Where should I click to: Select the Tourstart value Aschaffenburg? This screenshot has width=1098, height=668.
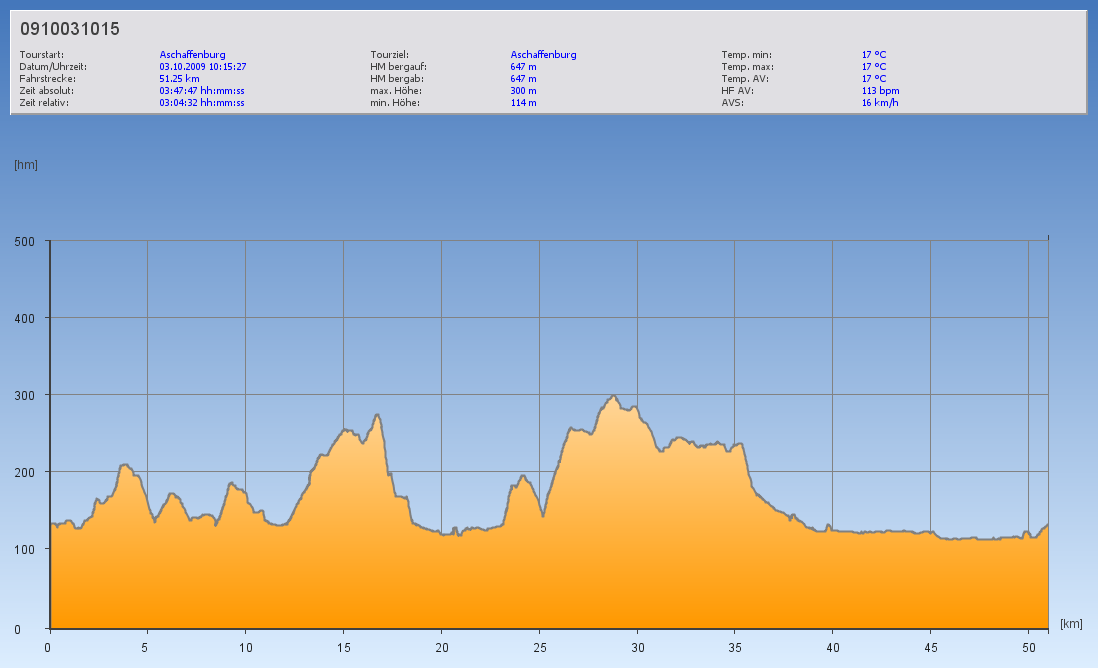pyautogui.click(x=192, y=55)
